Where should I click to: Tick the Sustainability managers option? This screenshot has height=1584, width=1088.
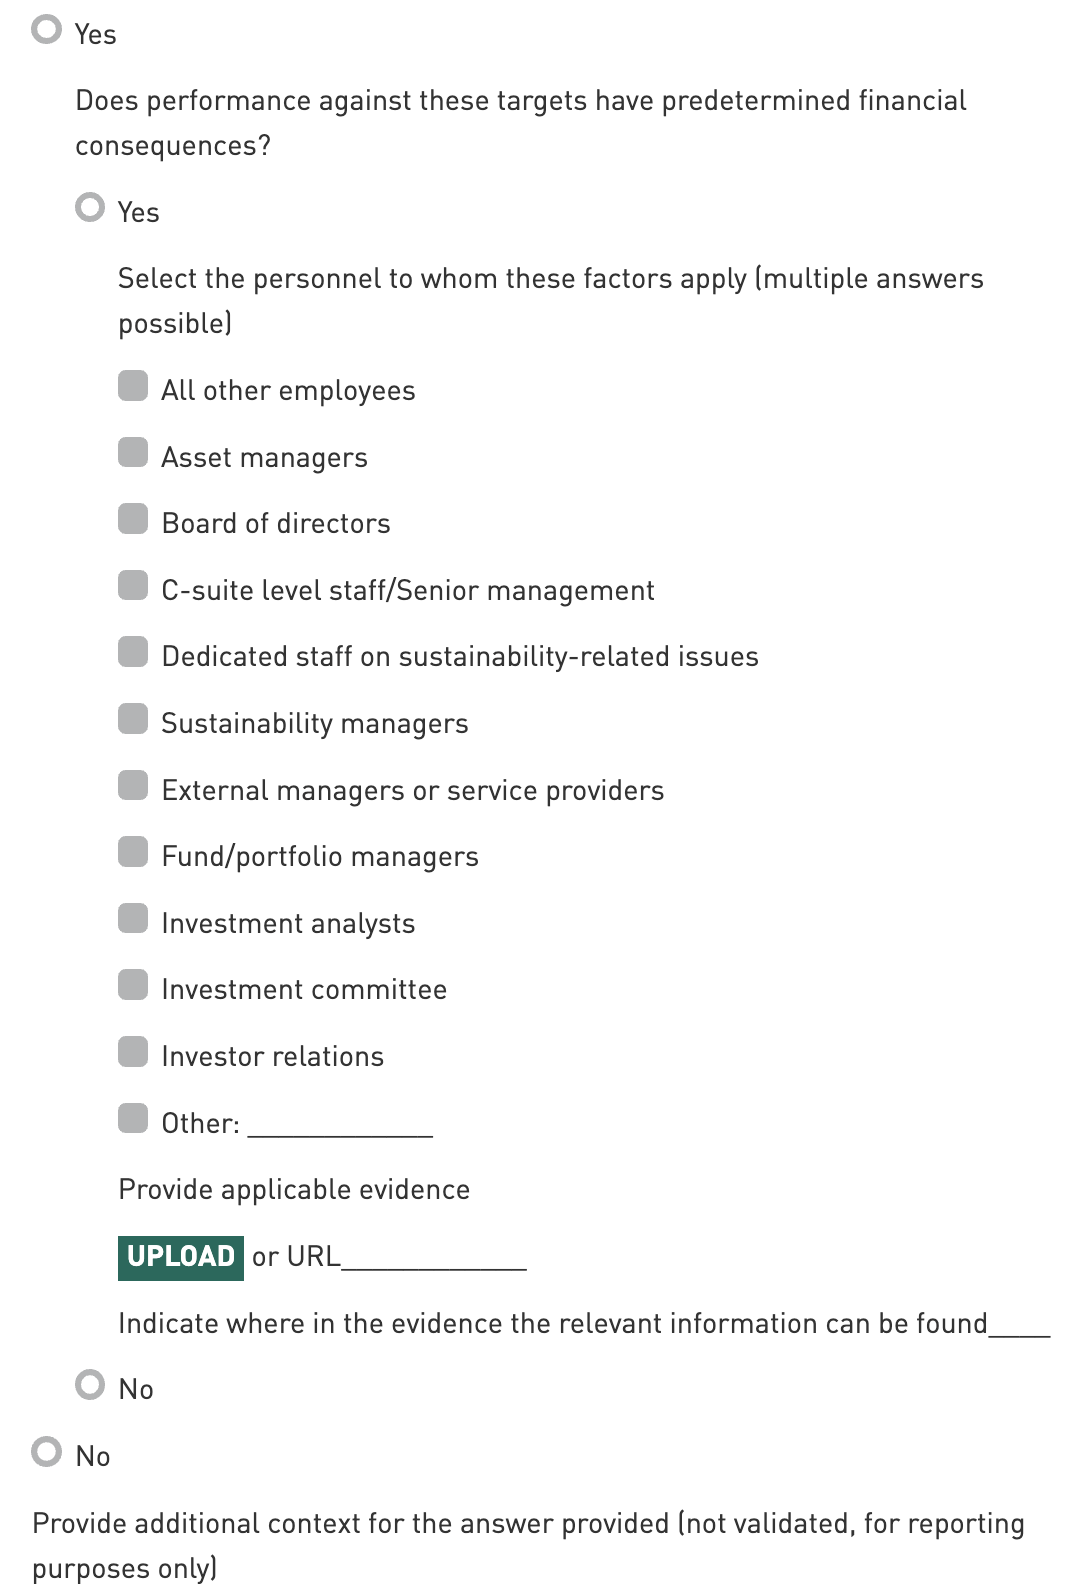click(133, 719)
